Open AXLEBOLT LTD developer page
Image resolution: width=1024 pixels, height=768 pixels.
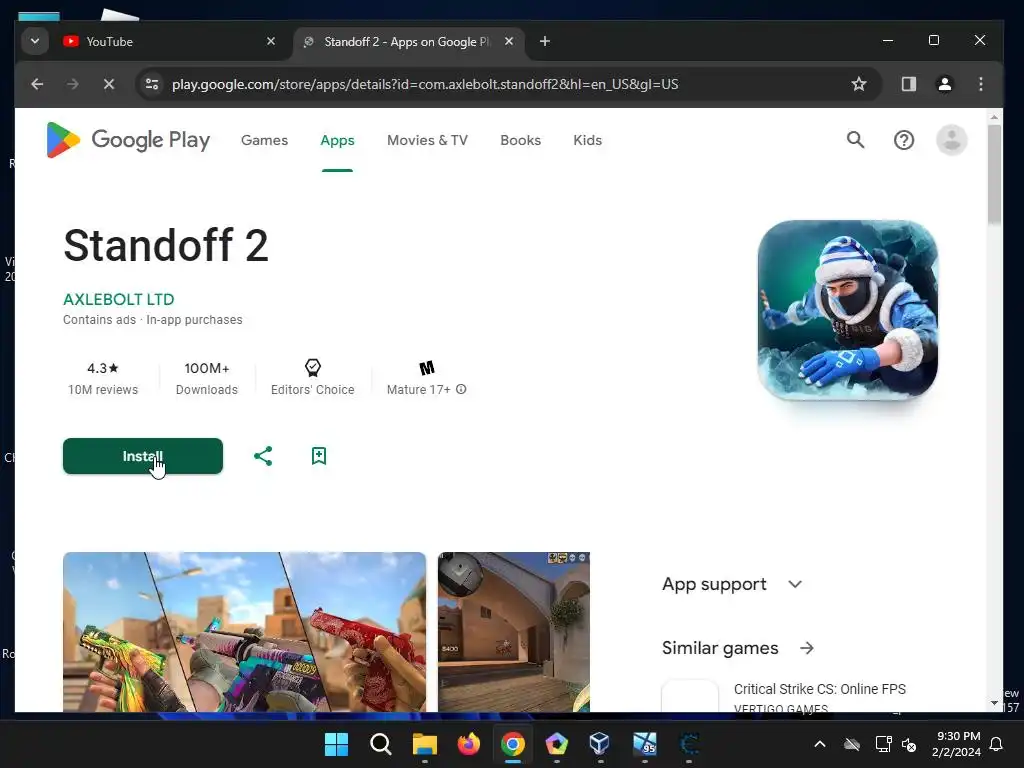point(119,299)
